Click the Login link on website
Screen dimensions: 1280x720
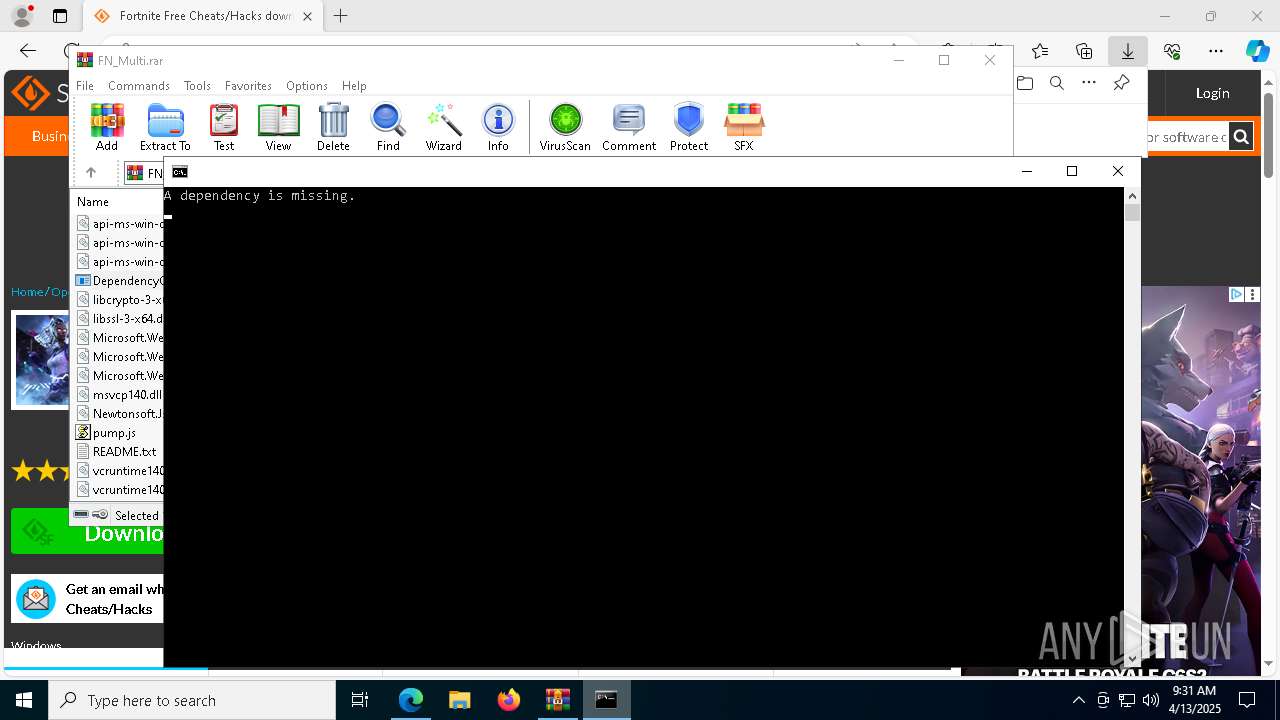pos(1212,93)
